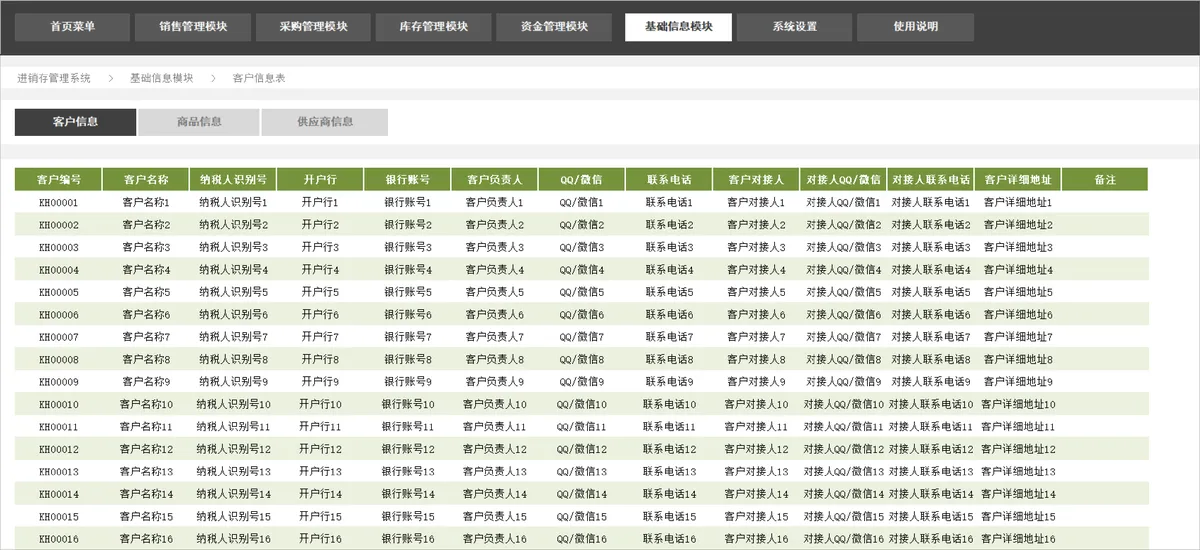Select cell KH00006
The image size is (1200, 550).
tap(58, 315)
